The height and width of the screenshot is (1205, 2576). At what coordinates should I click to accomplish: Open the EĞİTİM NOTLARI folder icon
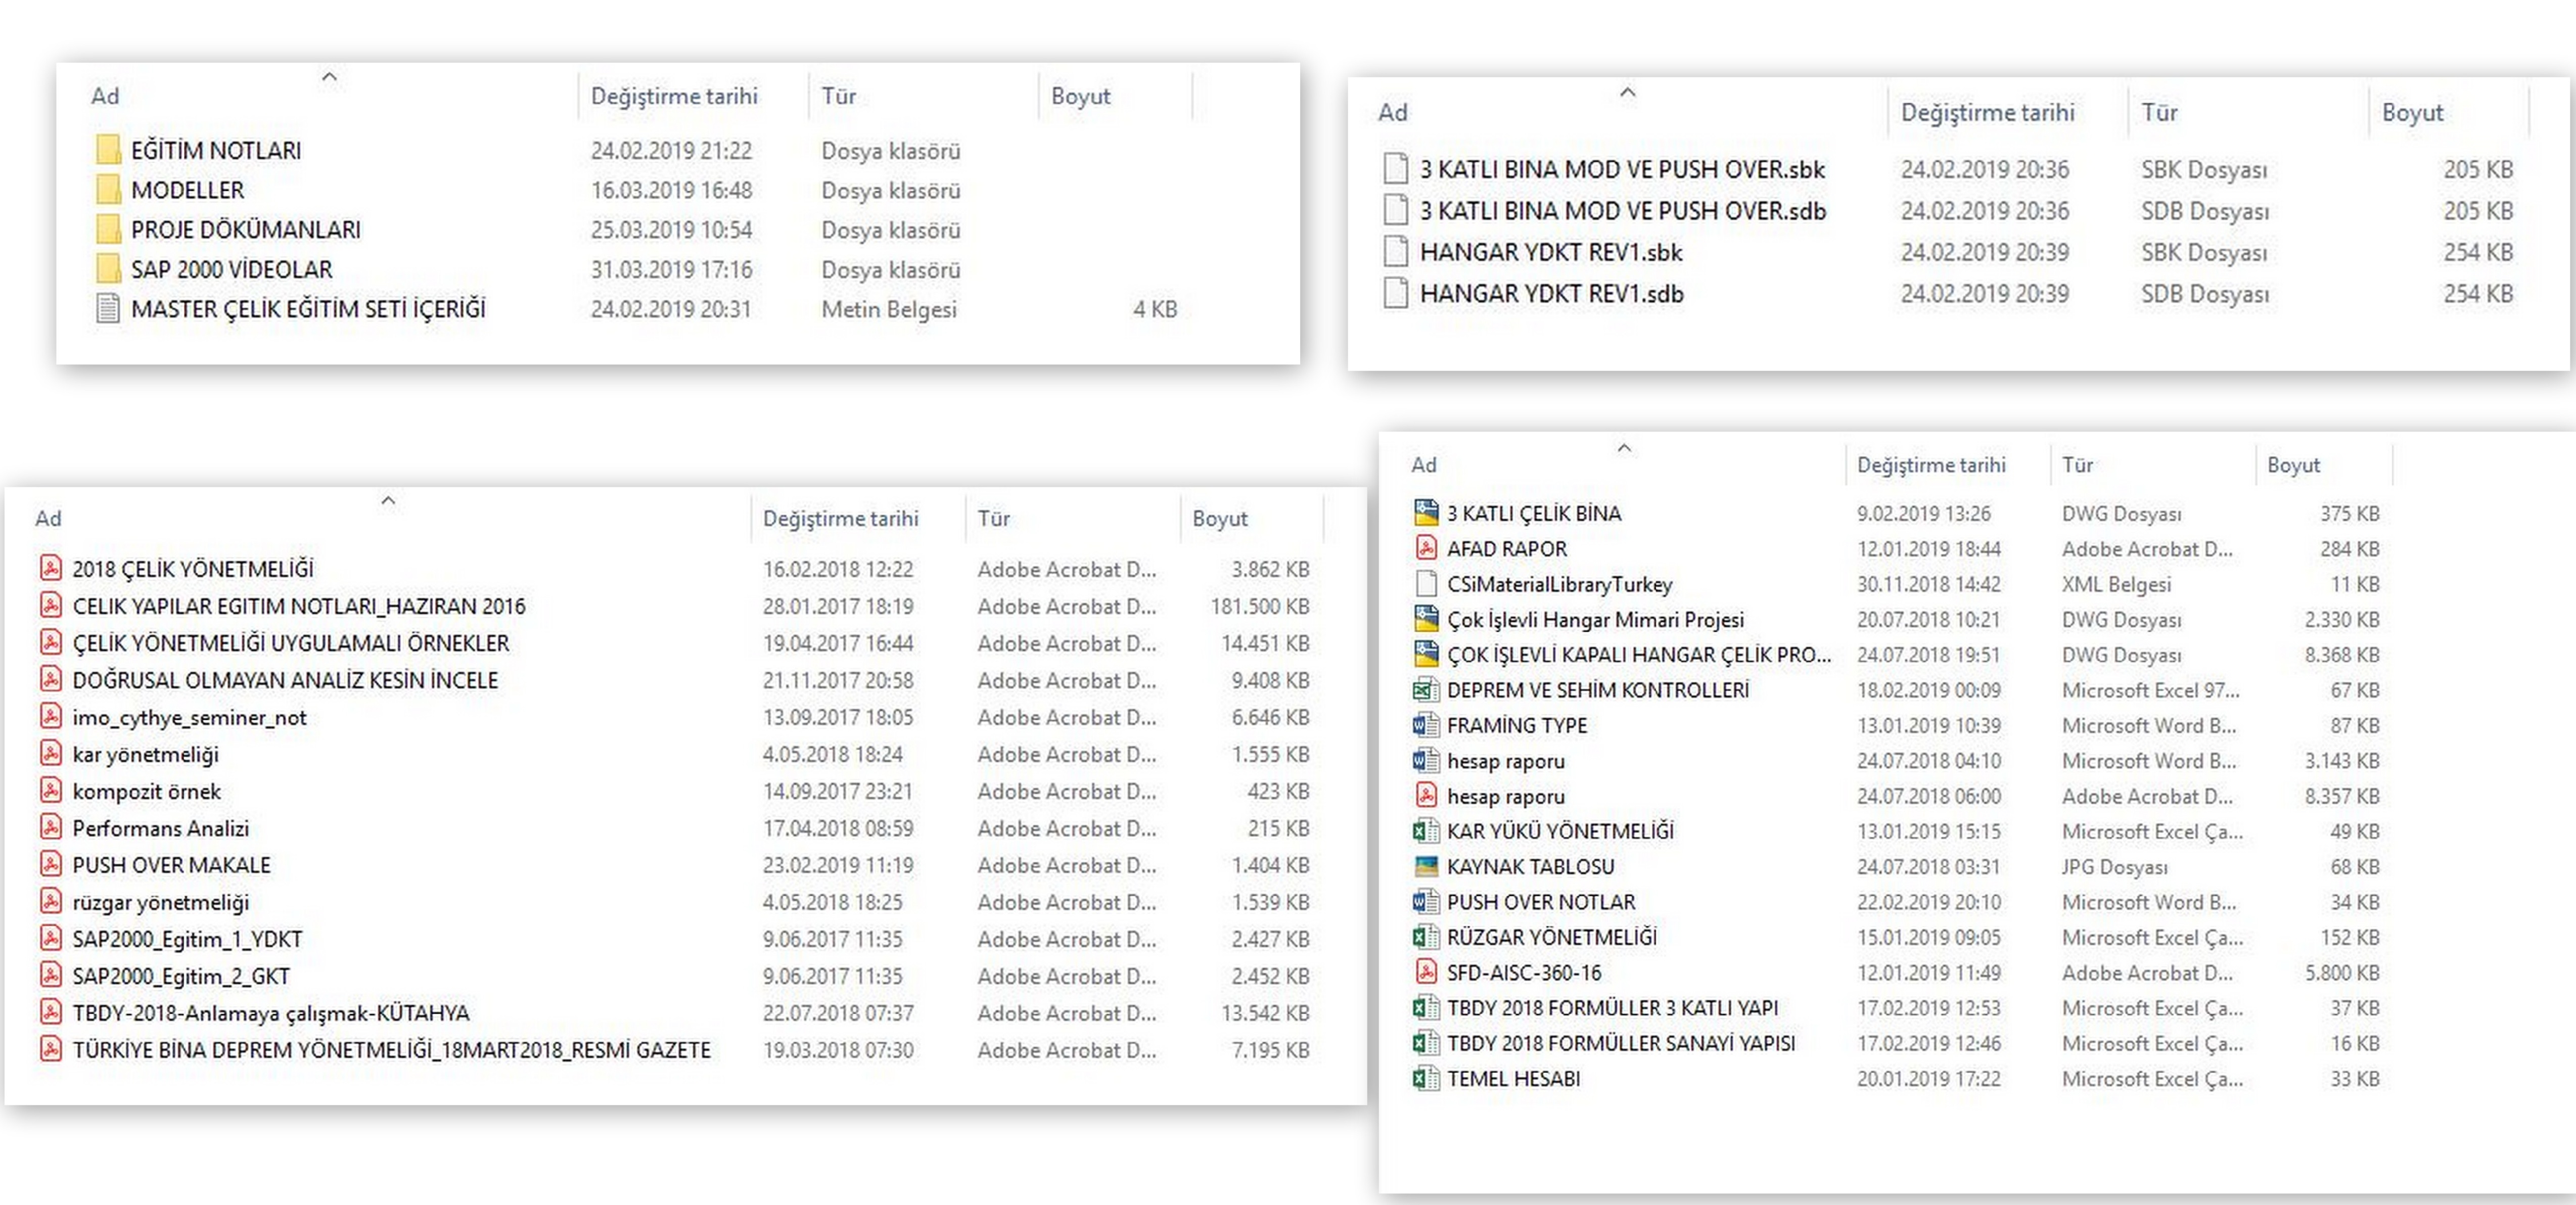(x=108, y=150)
